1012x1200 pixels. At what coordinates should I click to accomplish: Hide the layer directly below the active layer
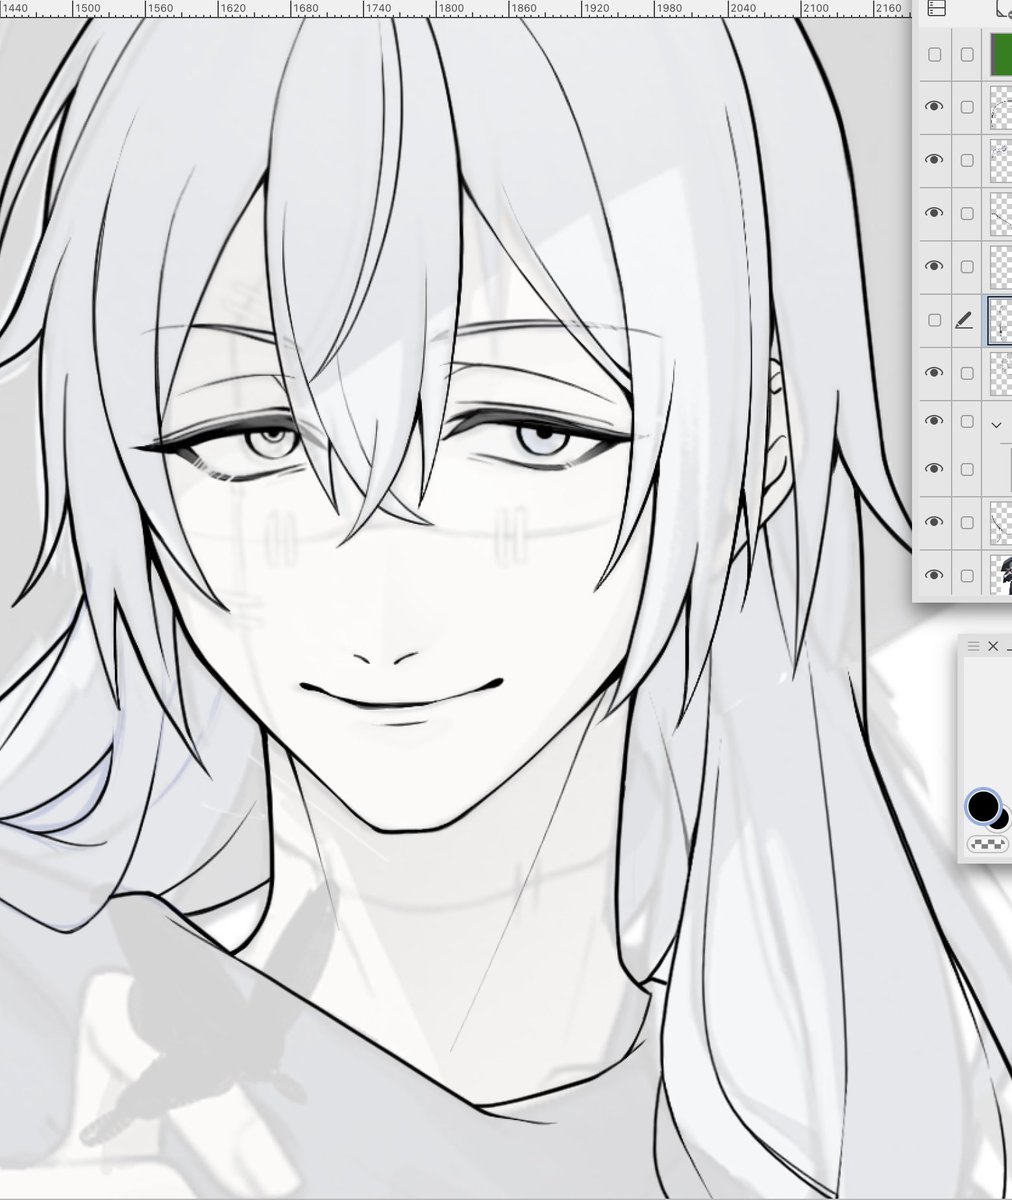pos(934,372)
